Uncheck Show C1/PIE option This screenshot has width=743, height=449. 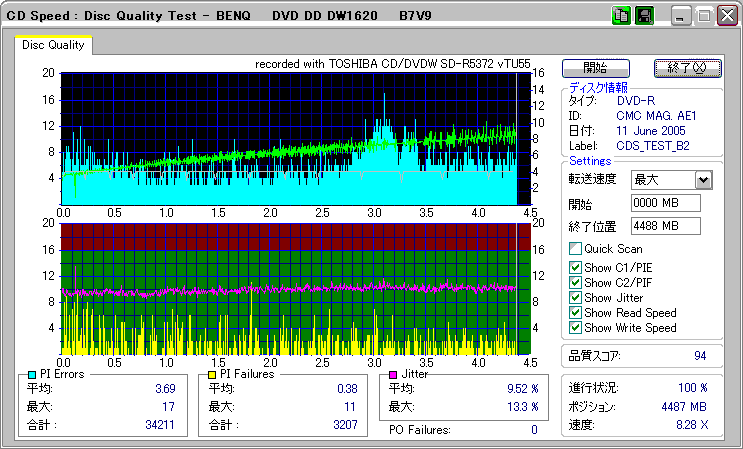pyautogui.click(x=575, y=267)
